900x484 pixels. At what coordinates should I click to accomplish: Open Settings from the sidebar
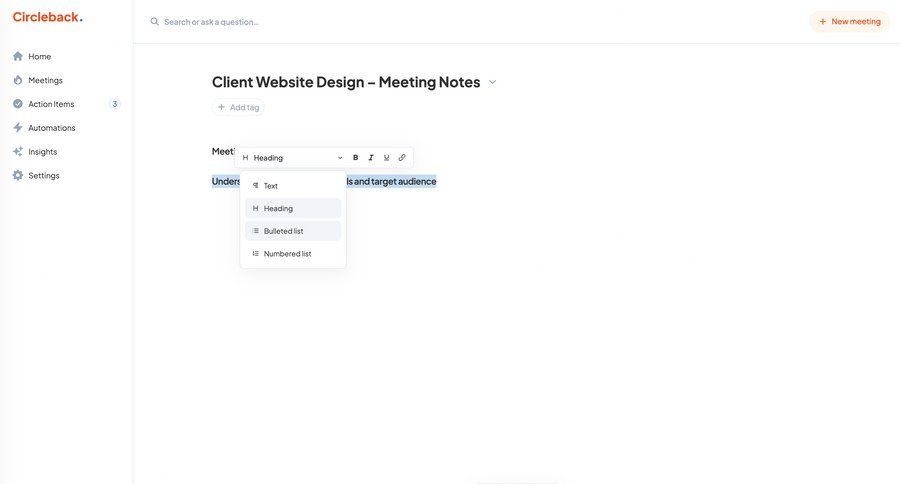[44, 176]
